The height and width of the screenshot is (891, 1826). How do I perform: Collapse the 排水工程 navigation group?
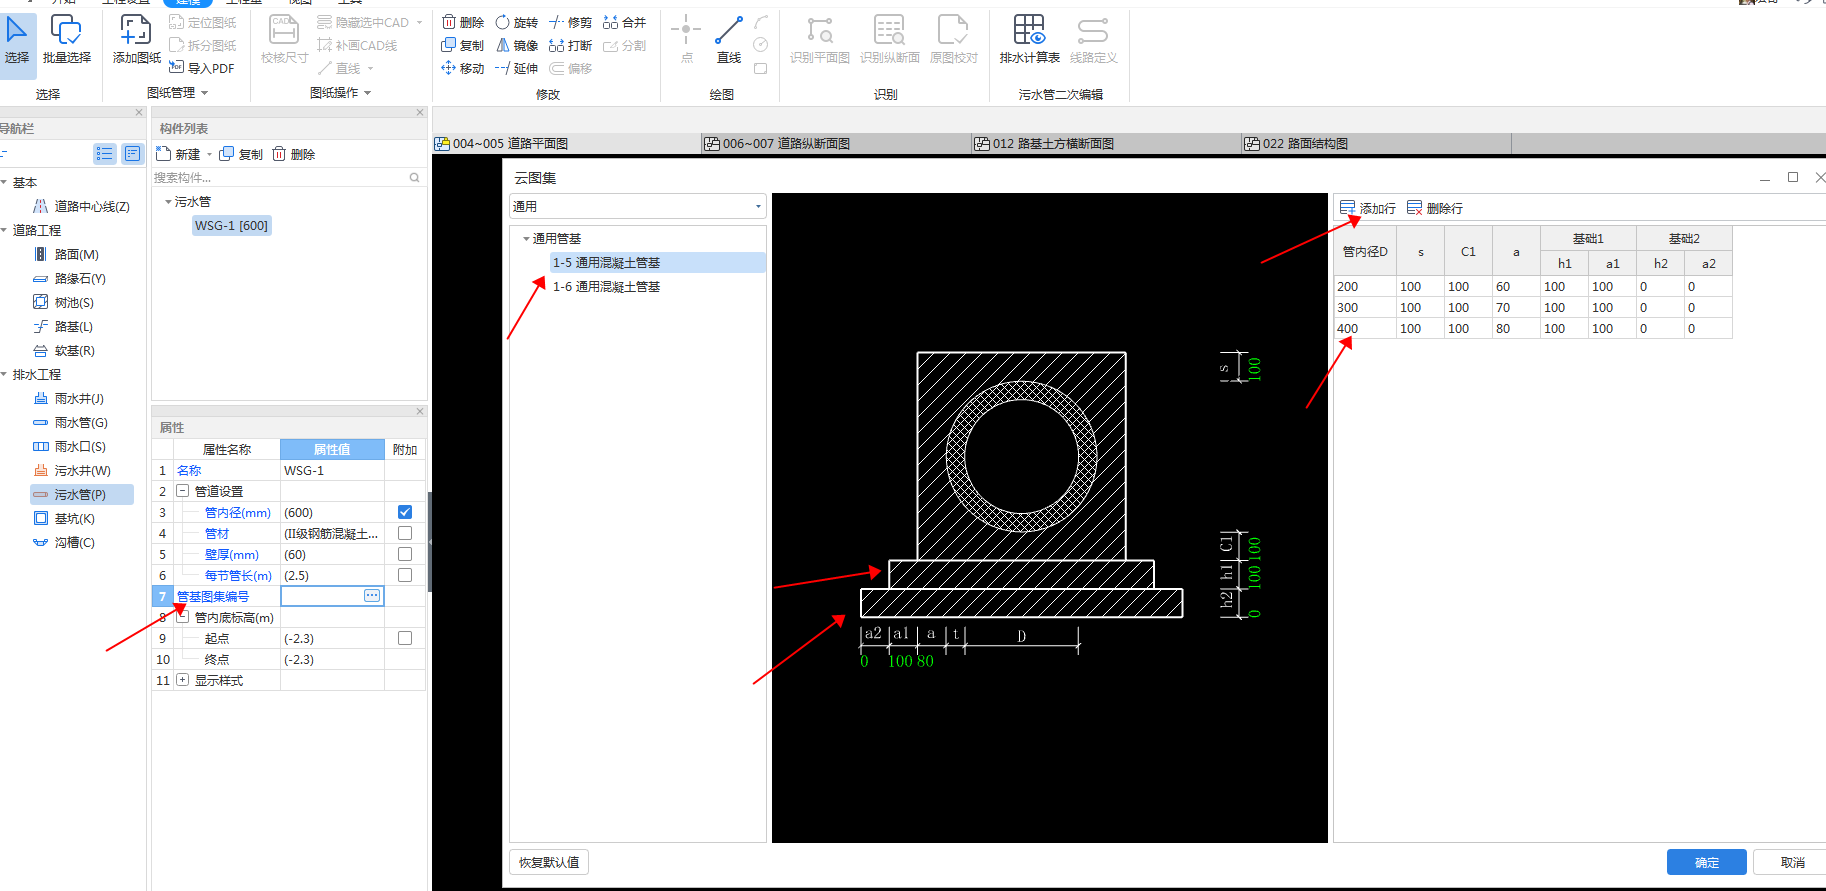[x=4, y=374]
